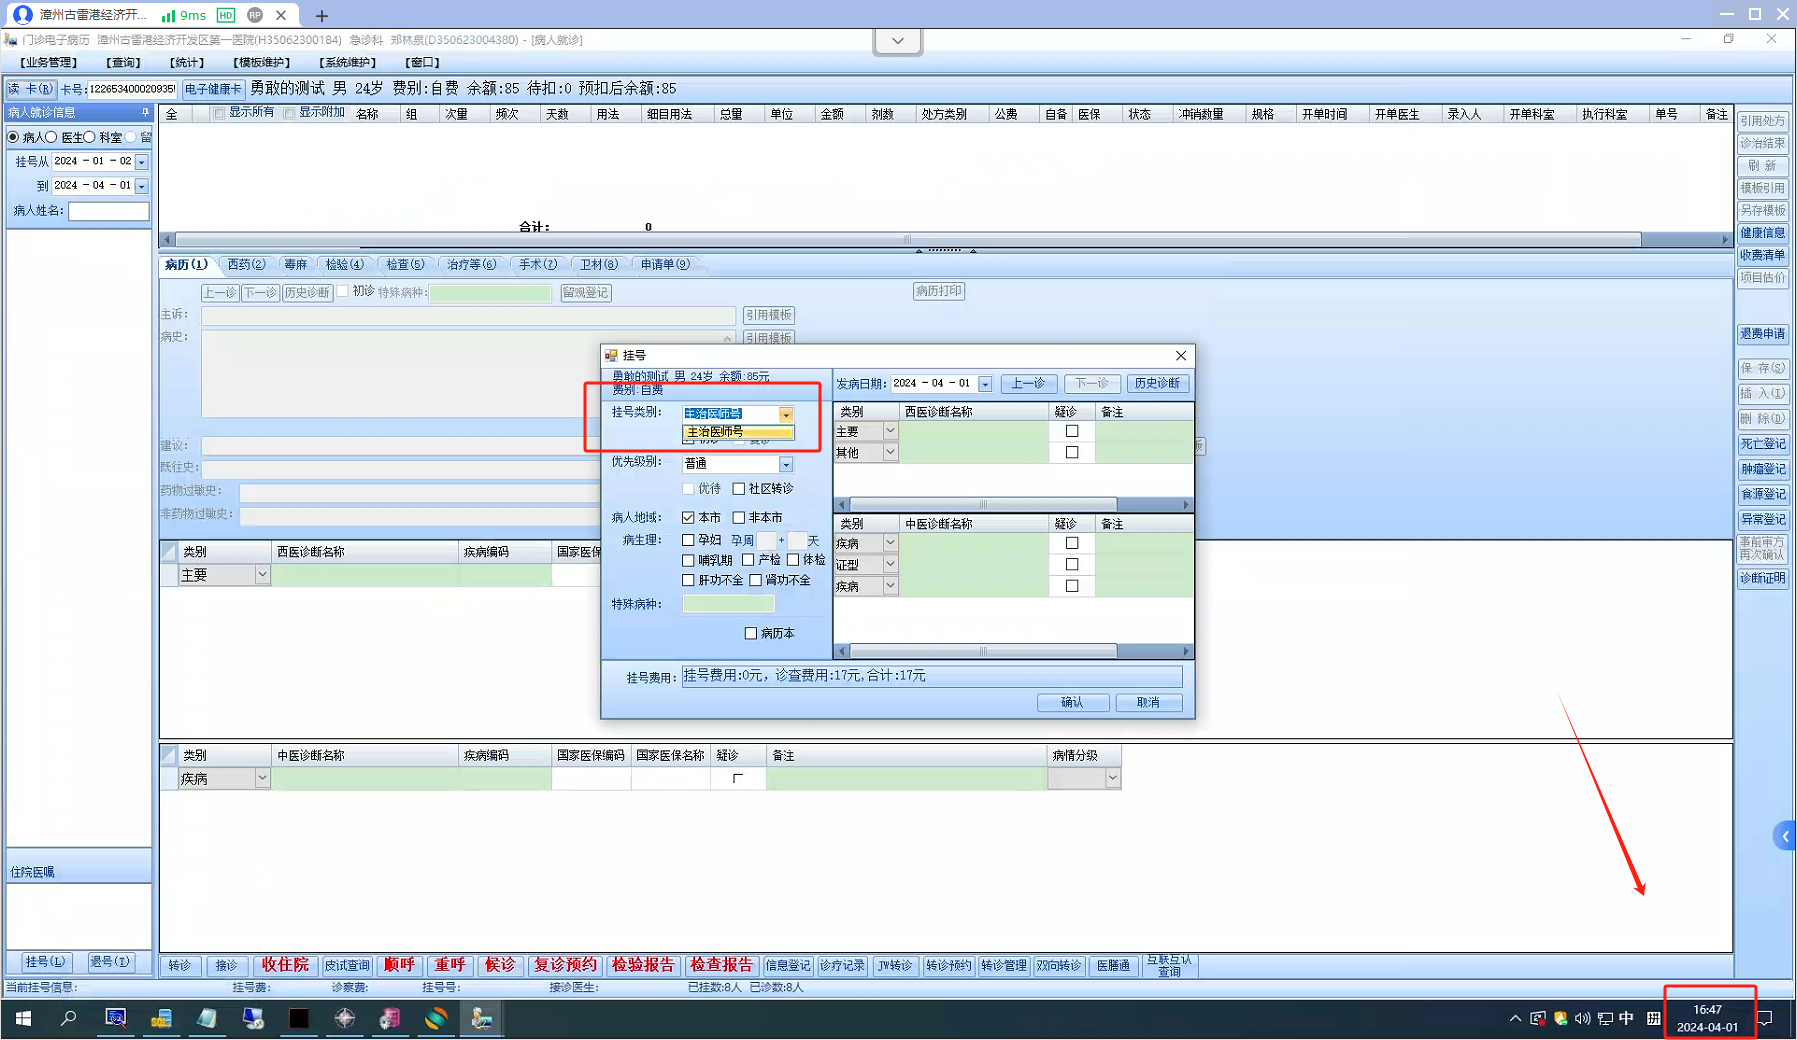Viewport: 1797px width, 1040px height.
Task: Click the screen recorder tray icon
Action: 1538,1019
